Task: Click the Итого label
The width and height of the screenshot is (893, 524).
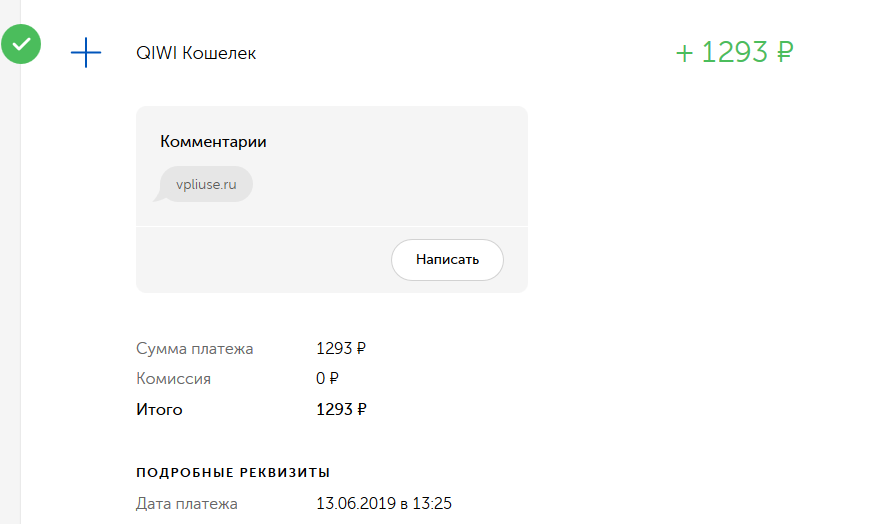Action: [x=159, y=410]
